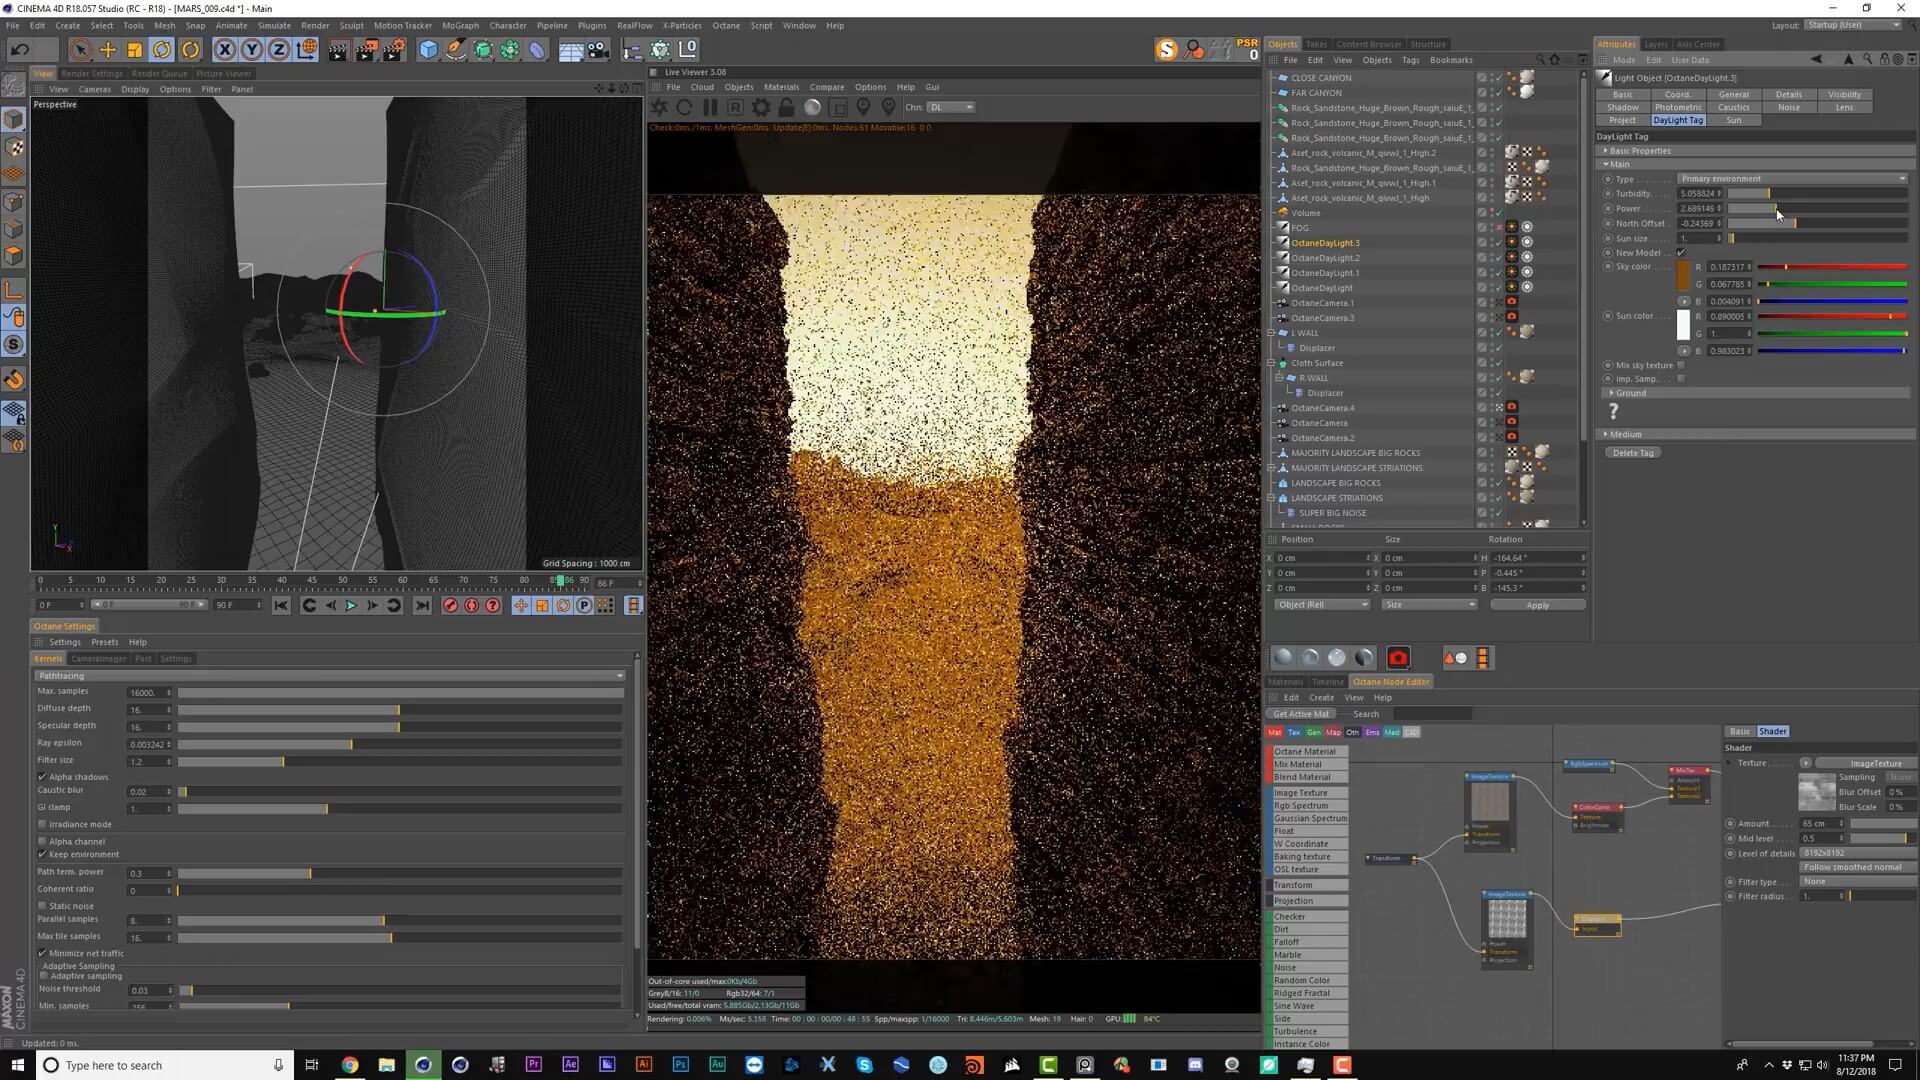Switch to the Render Settings tab
1920x1080 pixels.
[x=91, y=73]
